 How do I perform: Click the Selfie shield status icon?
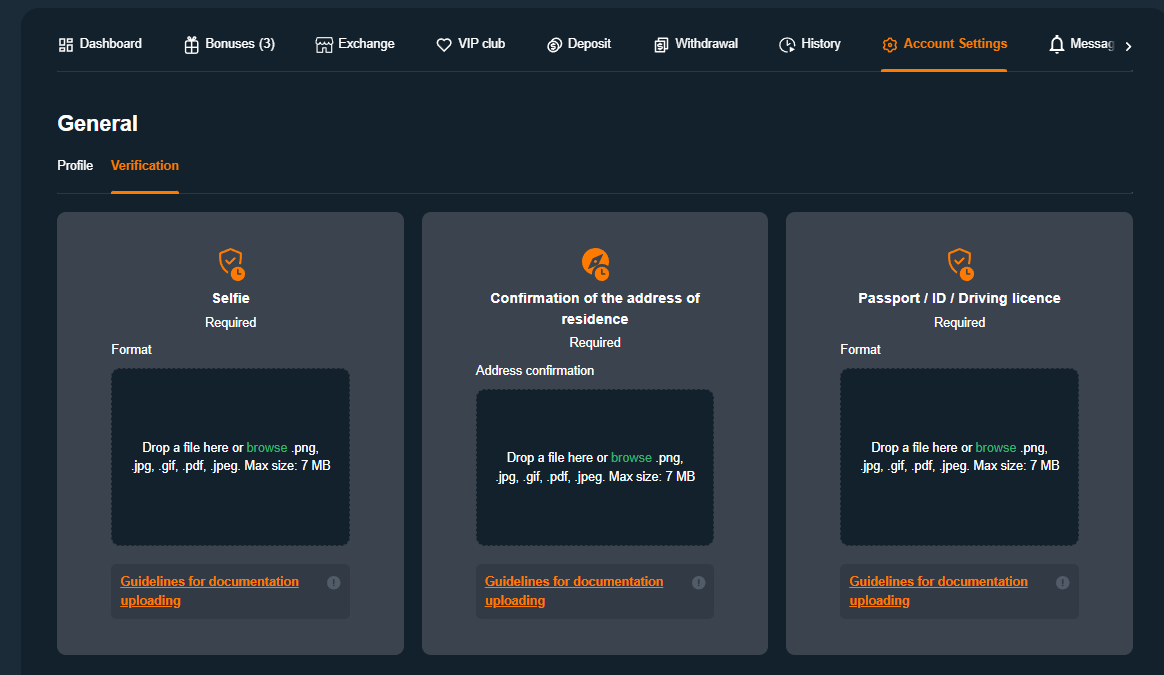point(231,264)
